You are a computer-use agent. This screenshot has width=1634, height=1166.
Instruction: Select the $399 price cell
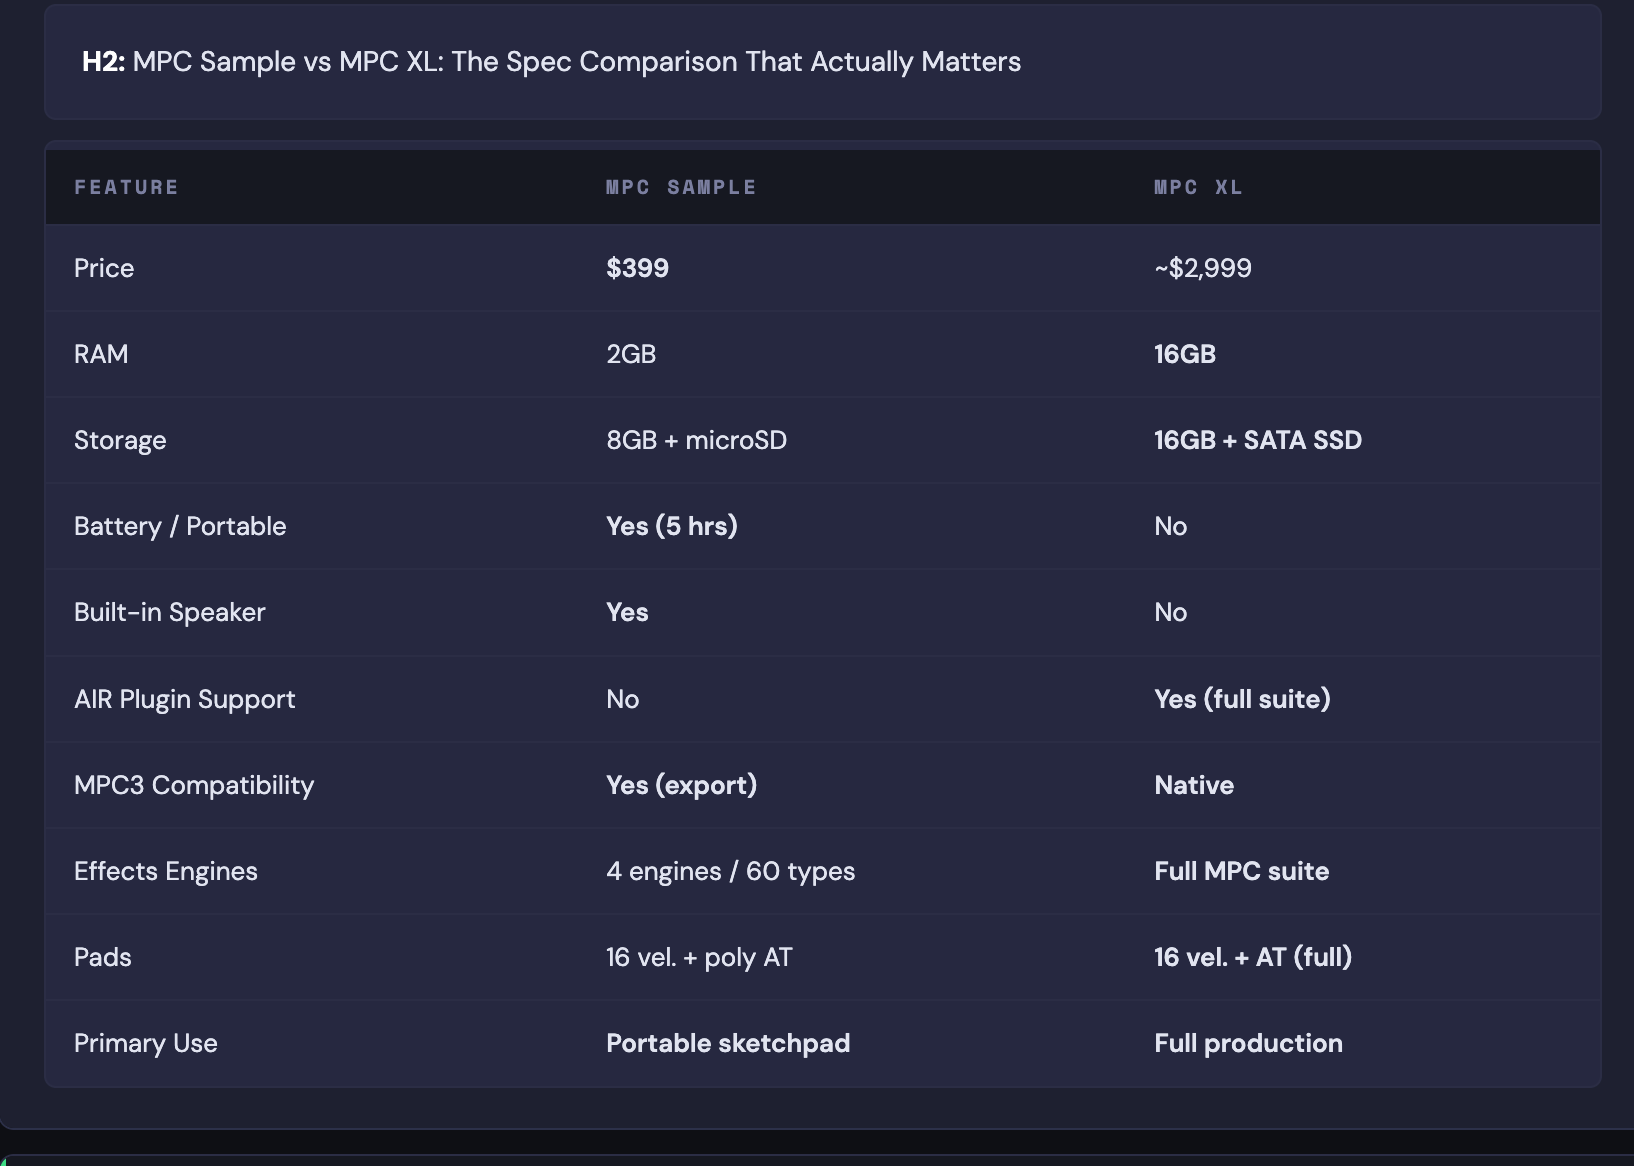point(637,268)
